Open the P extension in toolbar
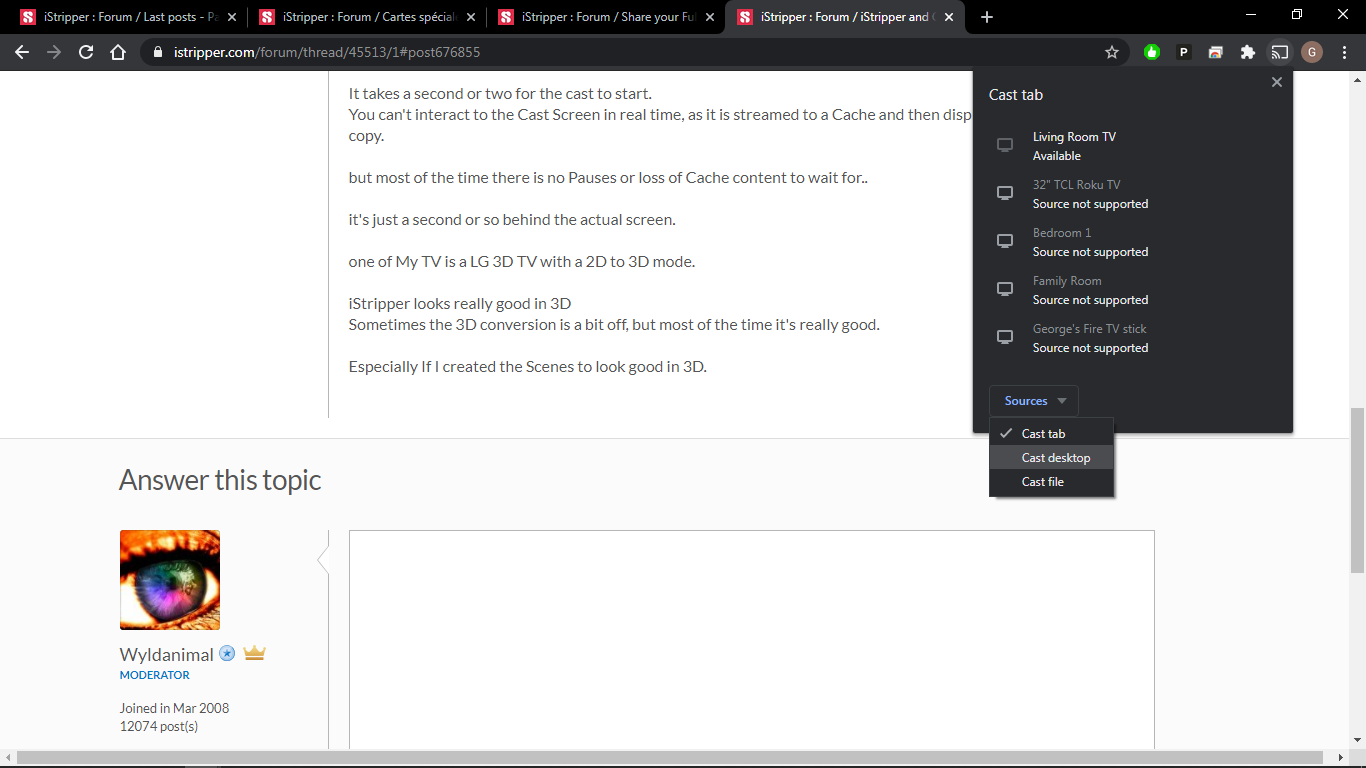The image size is (1366, 768). (x=1184, y=52)
